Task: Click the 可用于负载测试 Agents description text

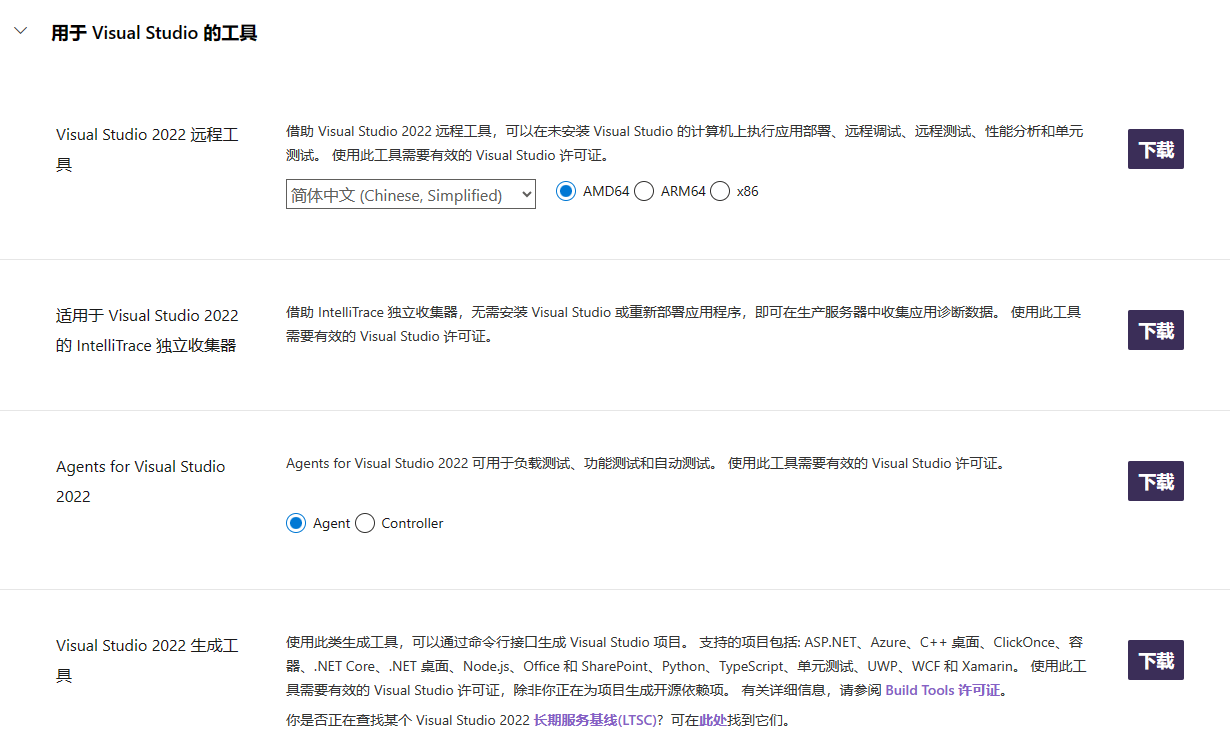Action: pos(645,463)
